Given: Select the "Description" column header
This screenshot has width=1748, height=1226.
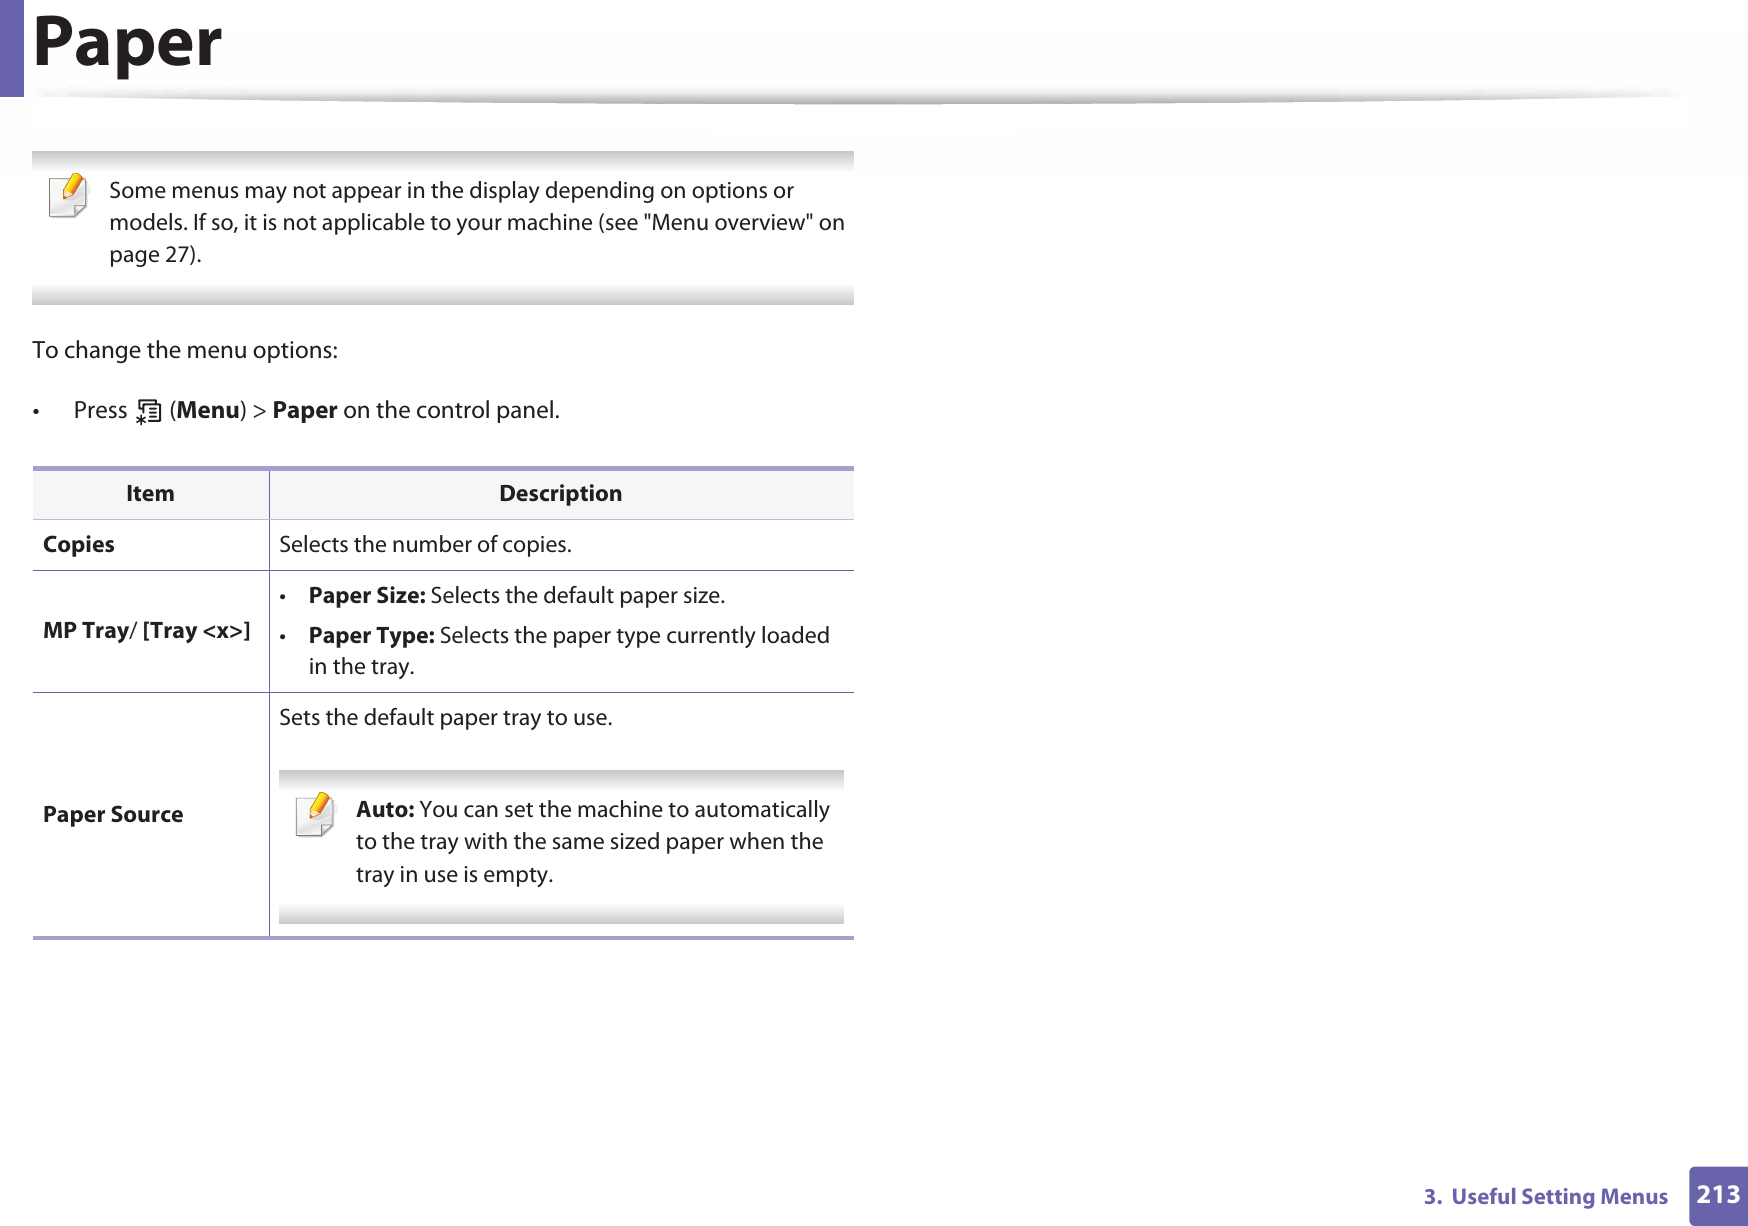Looking at the screenshot, I should point(561,493).
